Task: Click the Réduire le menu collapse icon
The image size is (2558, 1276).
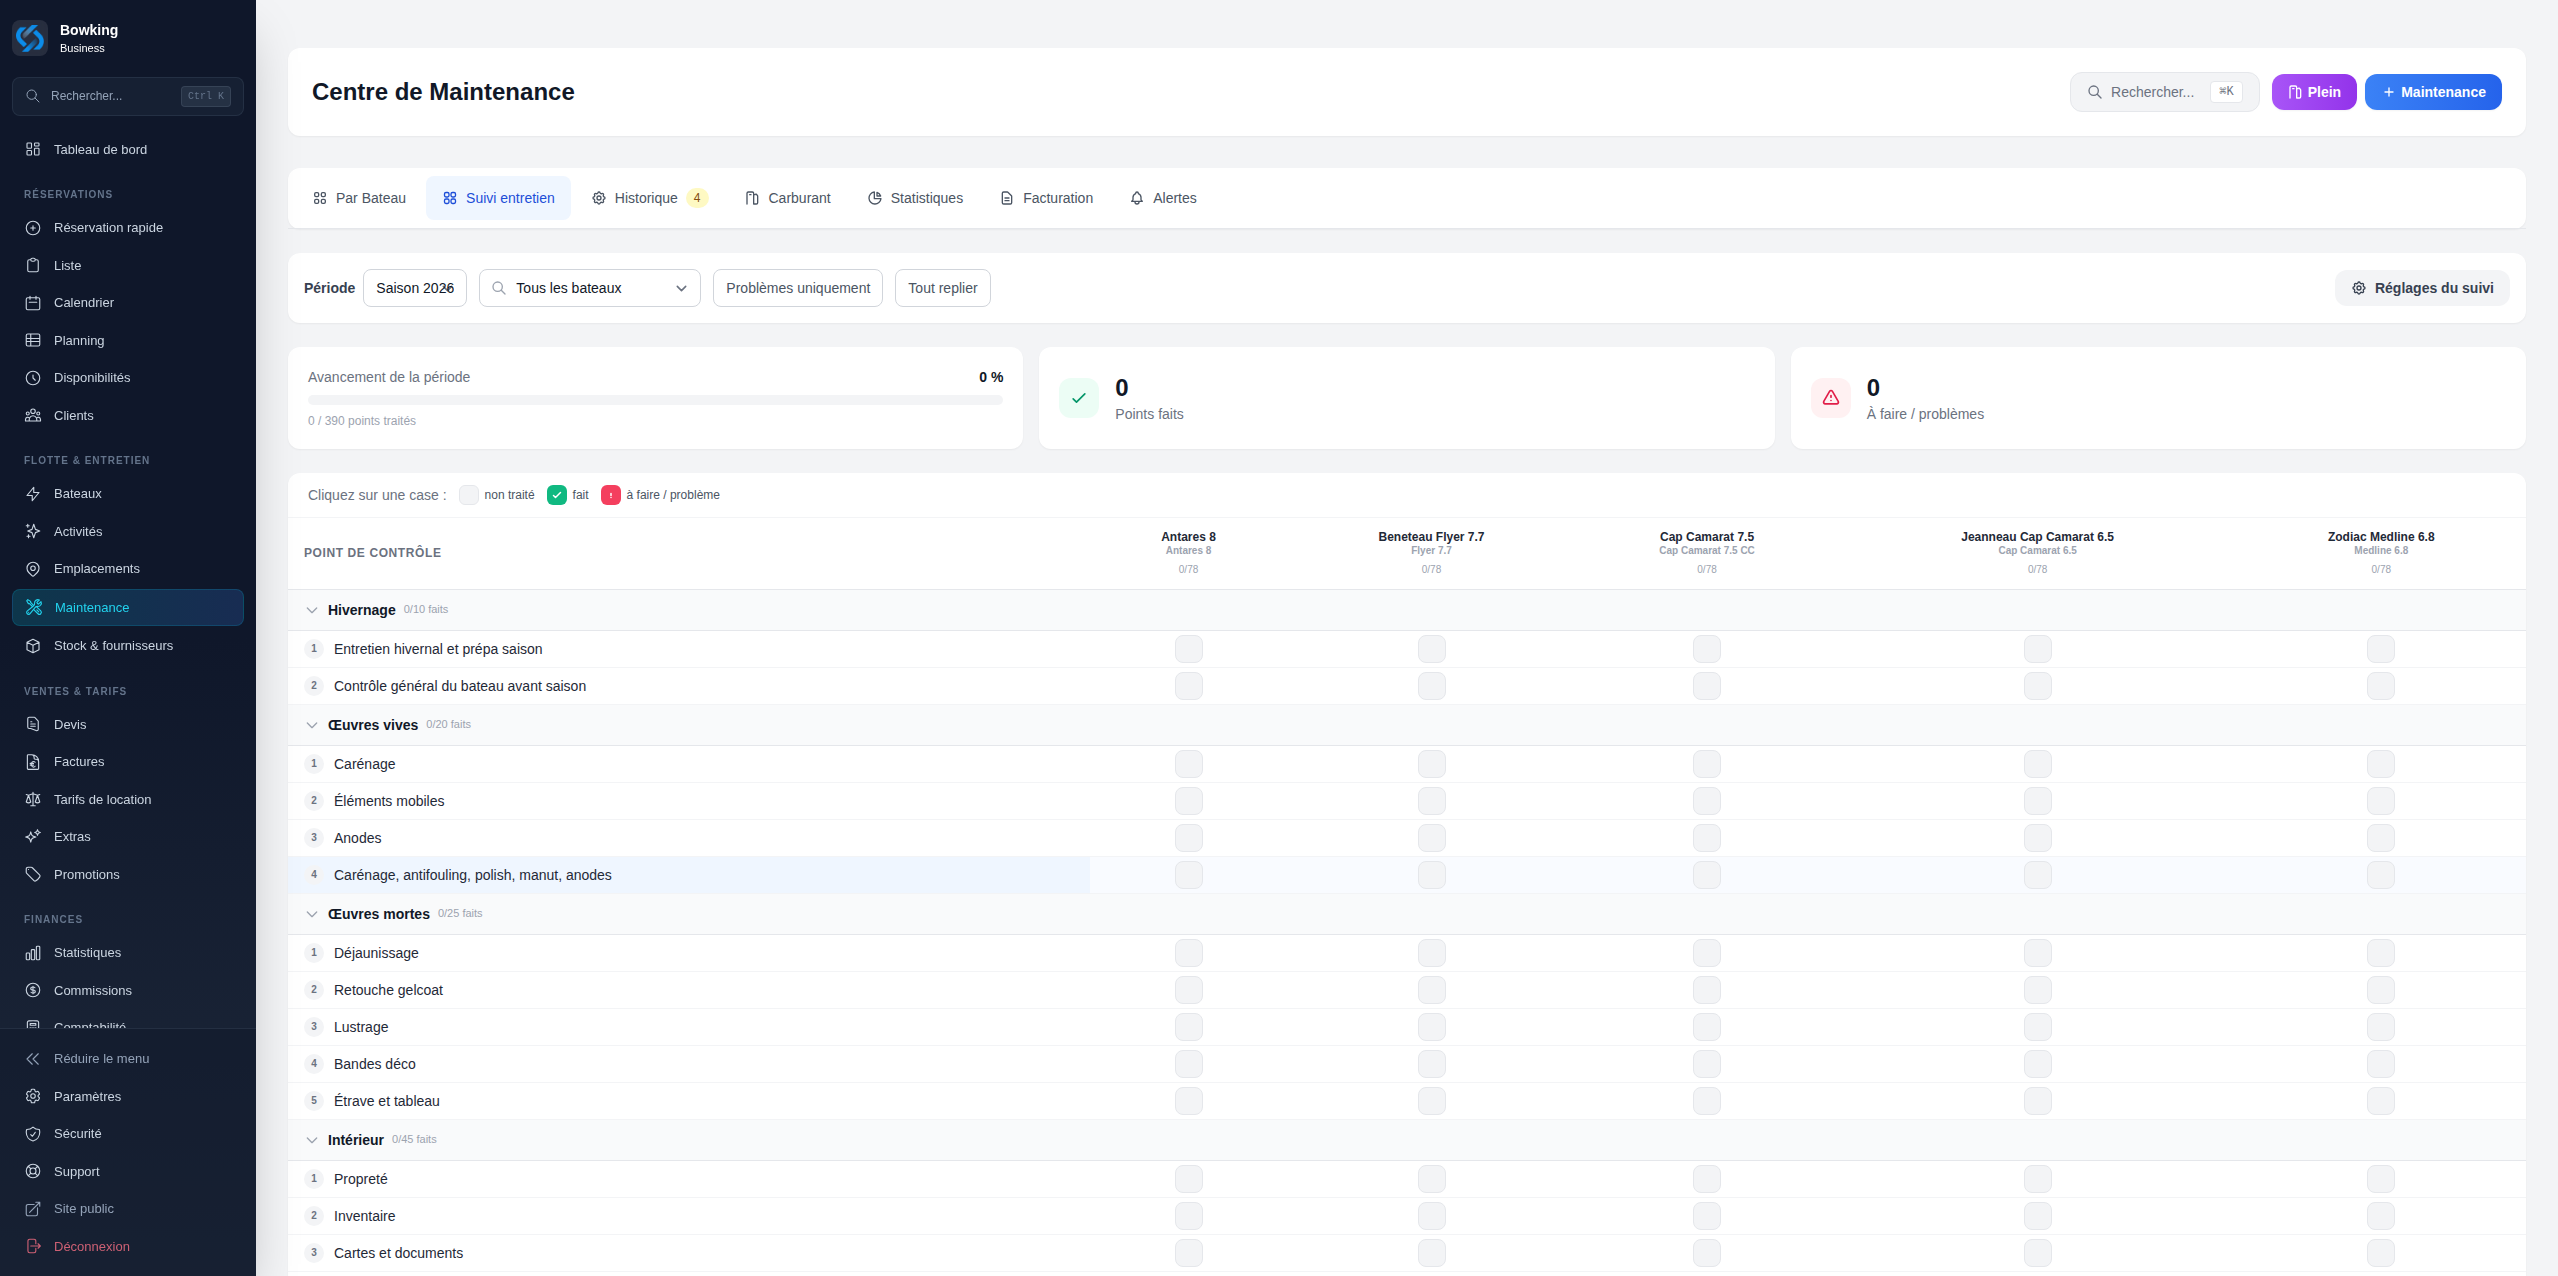Action: pyautogui.click(x=33, y=1059)
